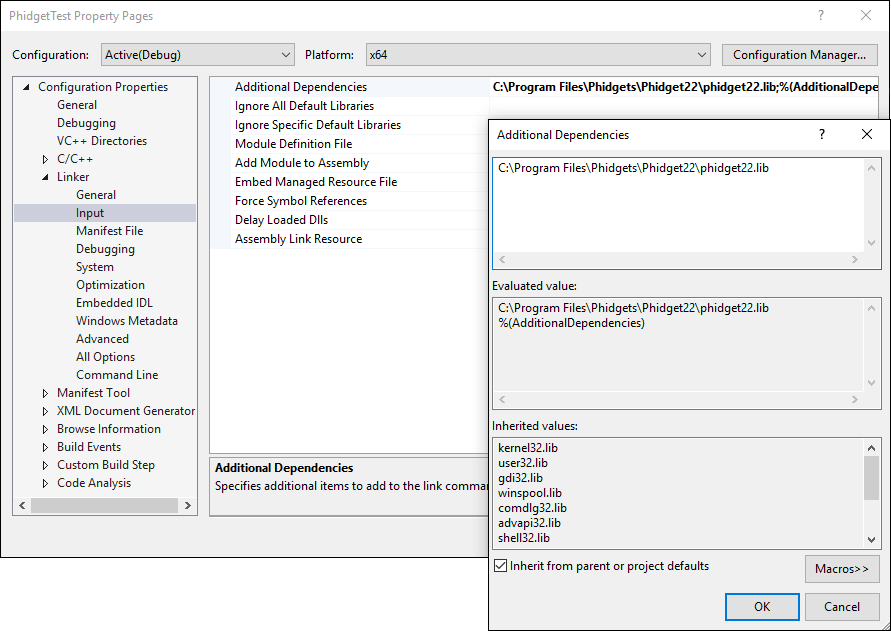This screenshot has width=891, height=631.
Task: Toggle Inherit from parent or project defaults
Action: point(501,566)
